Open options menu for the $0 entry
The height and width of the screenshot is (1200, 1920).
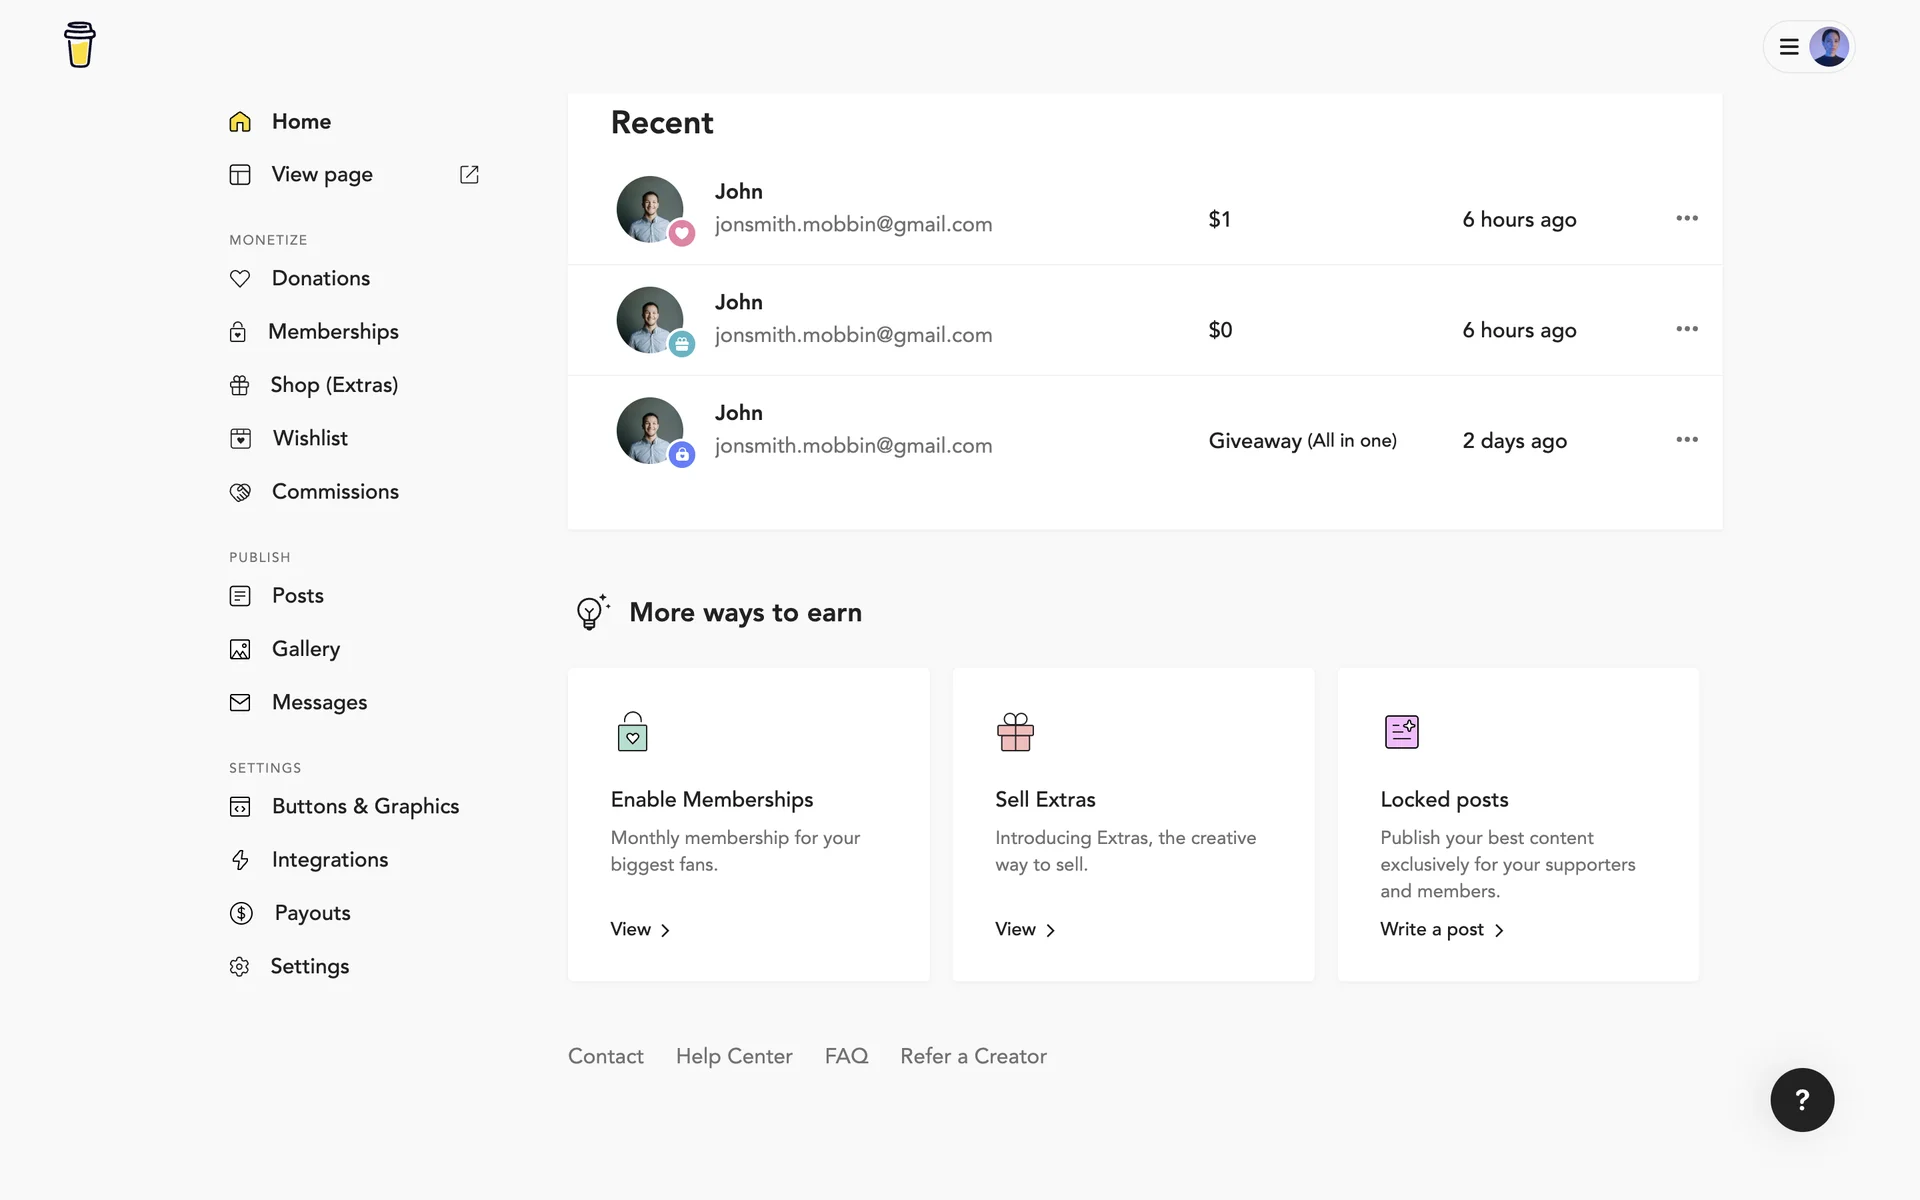click(1686, 329)
